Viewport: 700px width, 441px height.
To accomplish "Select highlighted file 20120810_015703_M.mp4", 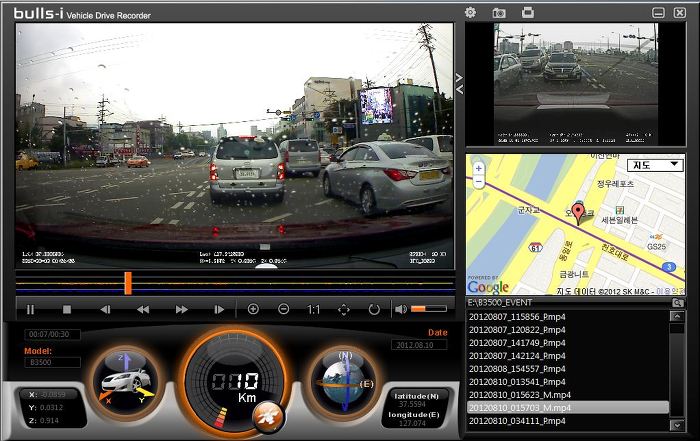I will (x=567, y=408).
